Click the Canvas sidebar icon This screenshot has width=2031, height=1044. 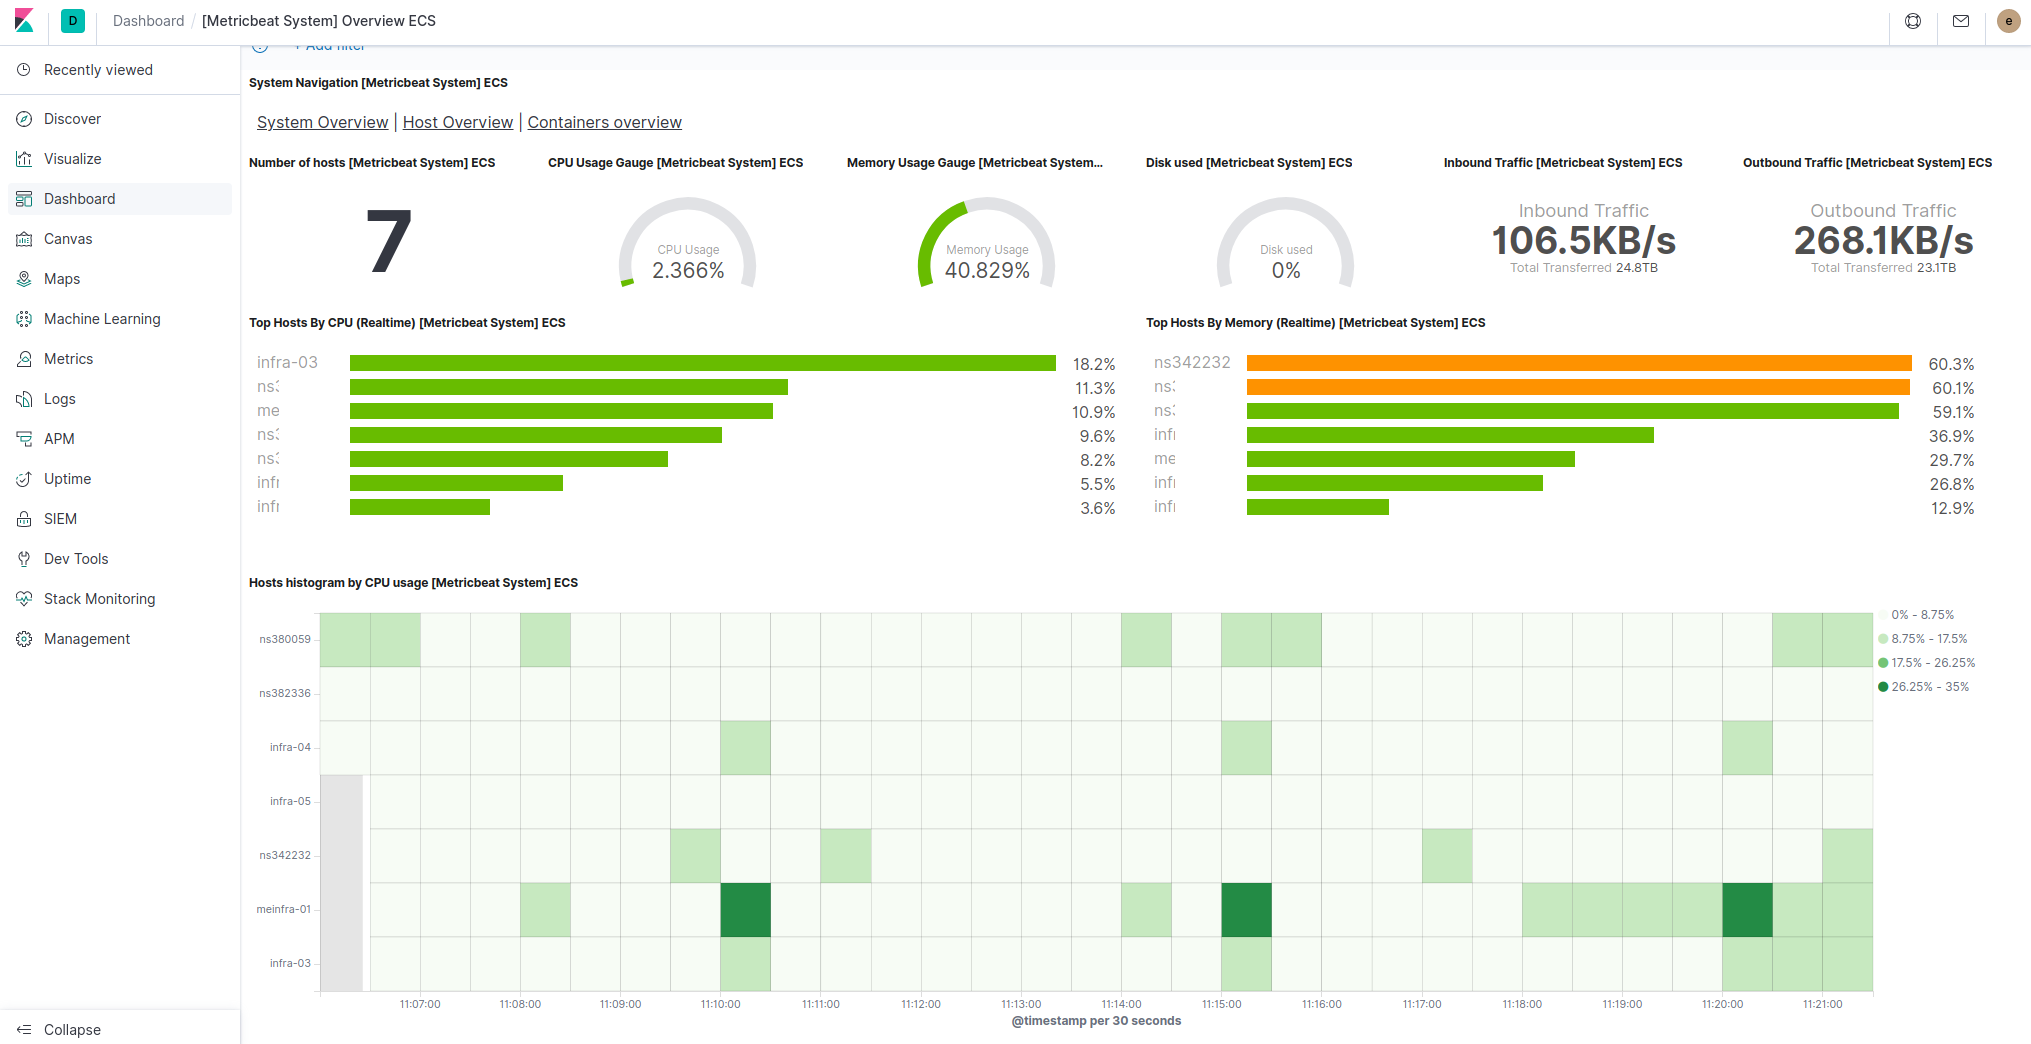click(24, 239)
